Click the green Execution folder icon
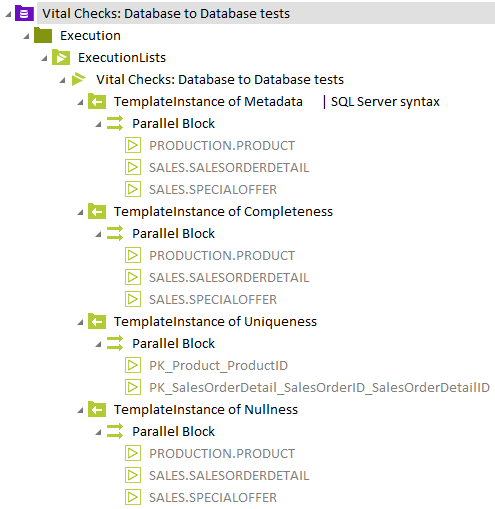 tap(43, 35)
